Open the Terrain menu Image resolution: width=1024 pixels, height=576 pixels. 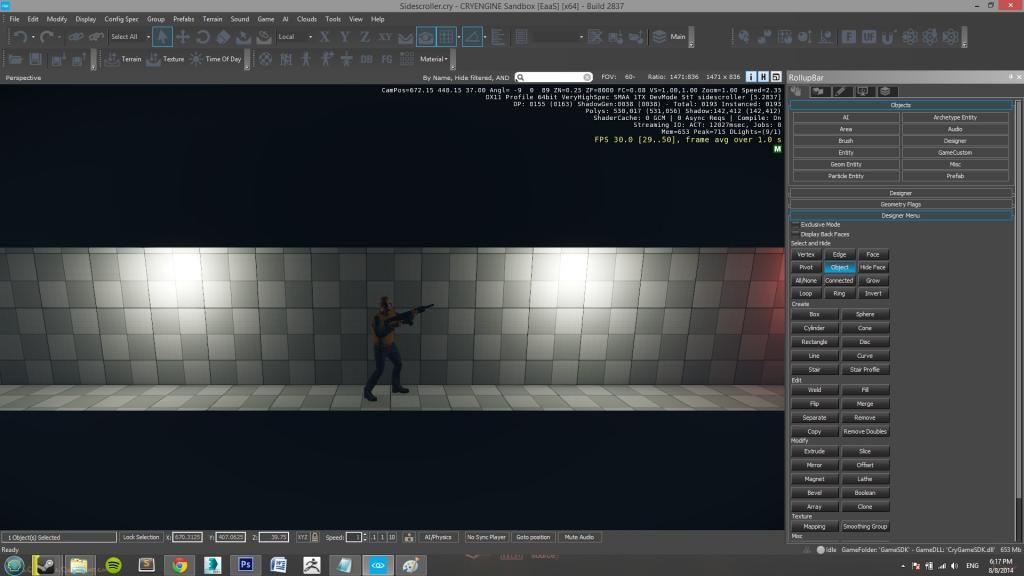[x=212, y=19]
